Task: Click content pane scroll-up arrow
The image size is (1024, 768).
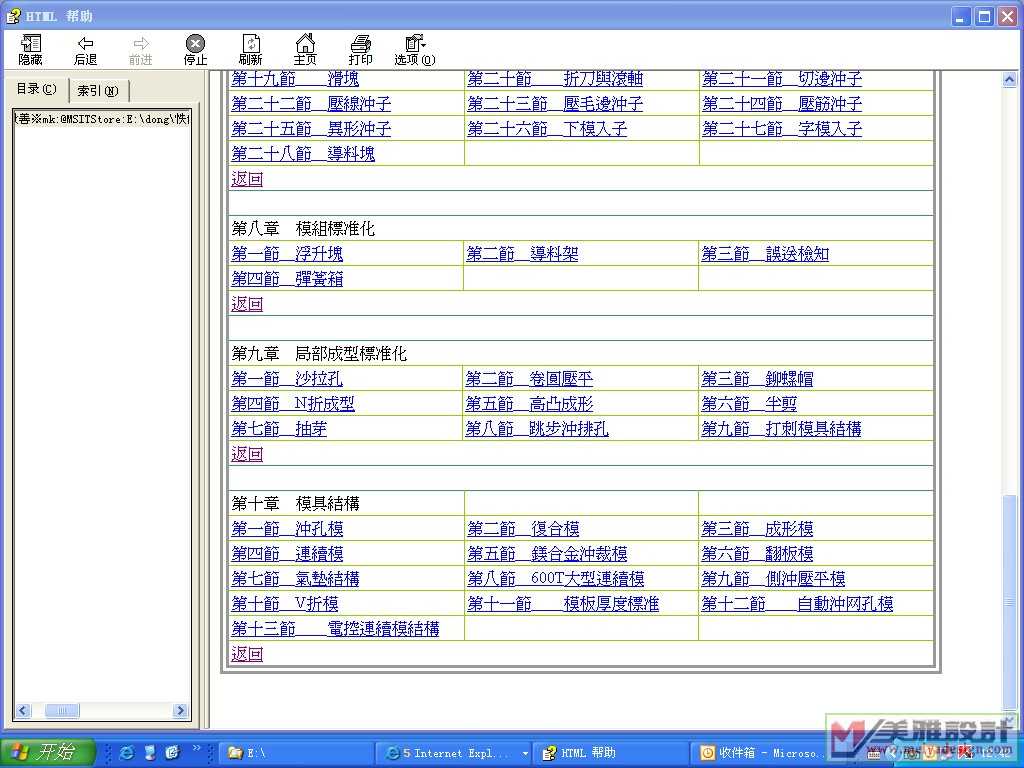Action: [x=1009, y=80]
